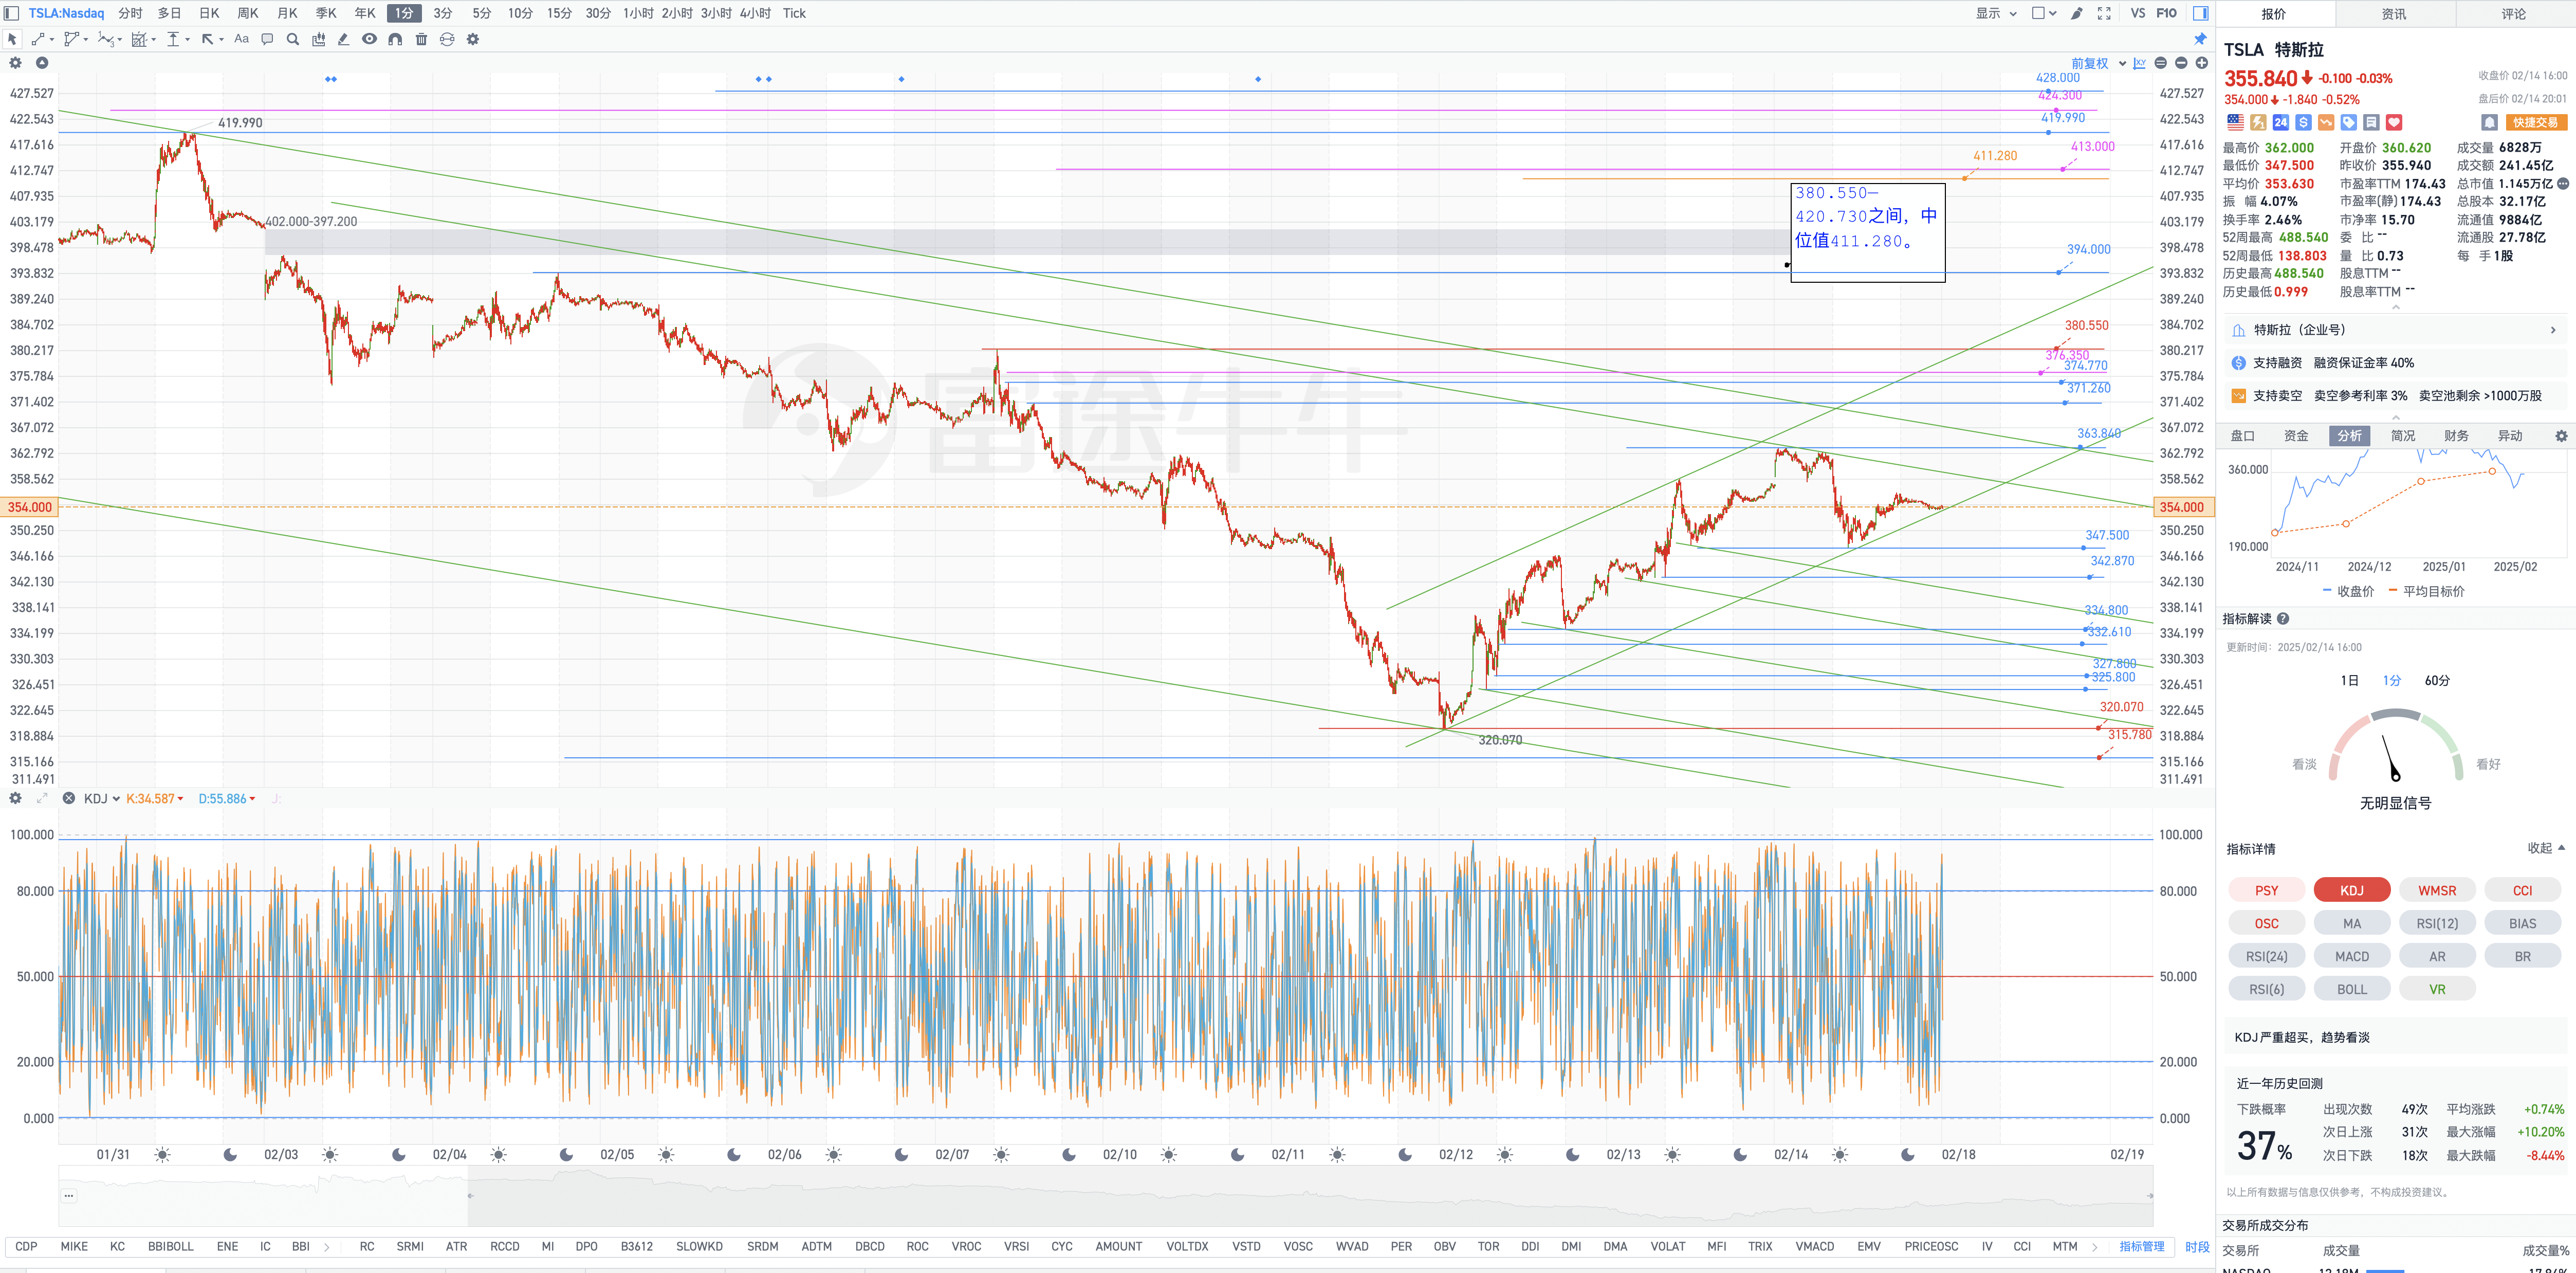Select the numbered wave drawing tool
The image size is (2576, 1273).
pos(105,39)
